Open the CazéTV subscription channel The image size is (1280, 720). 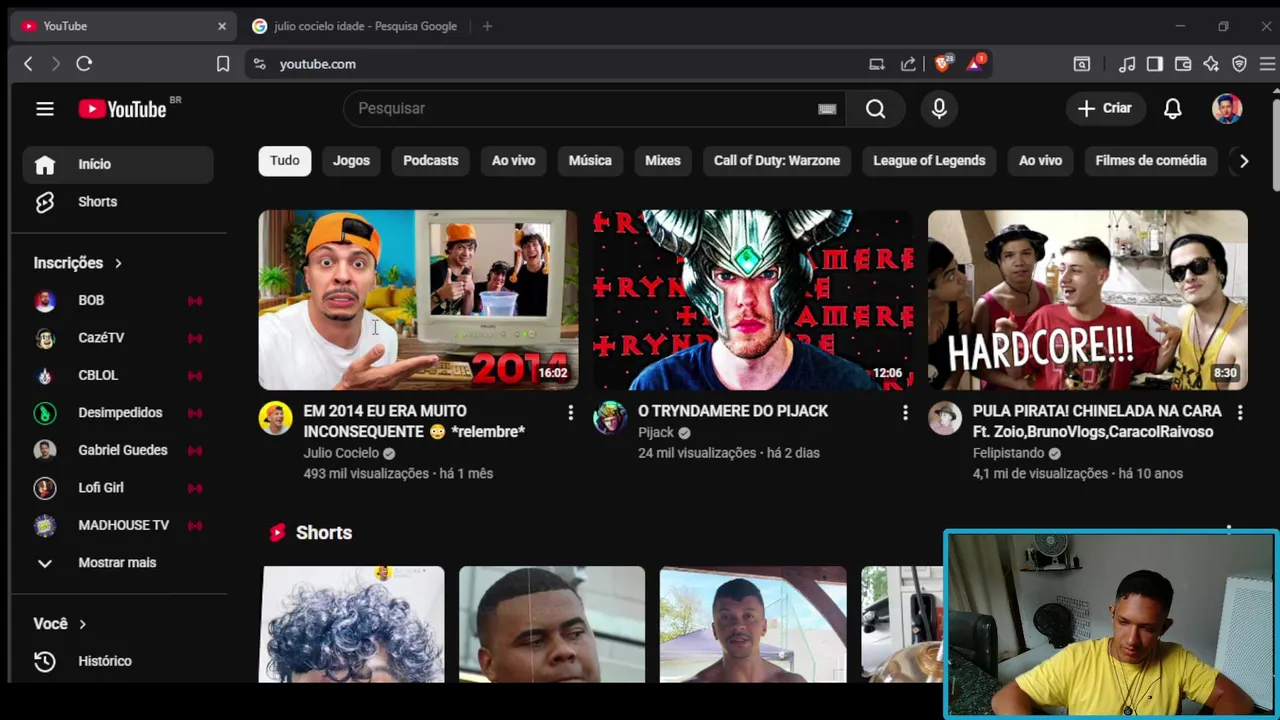(118, 338)
